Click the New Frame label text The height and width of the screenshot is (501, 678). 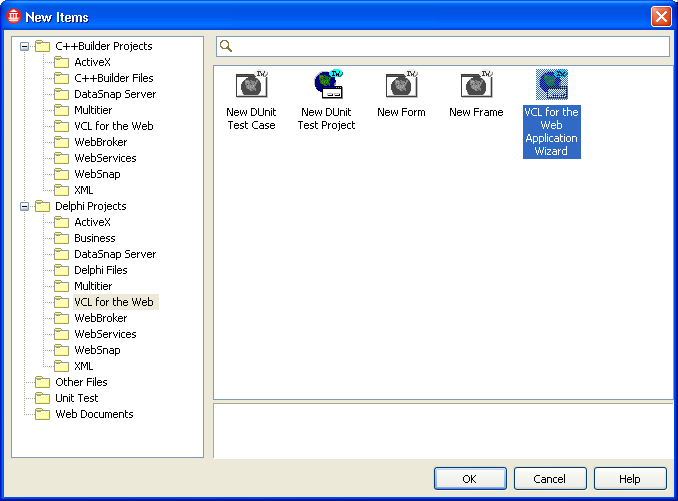coord(476,112)
